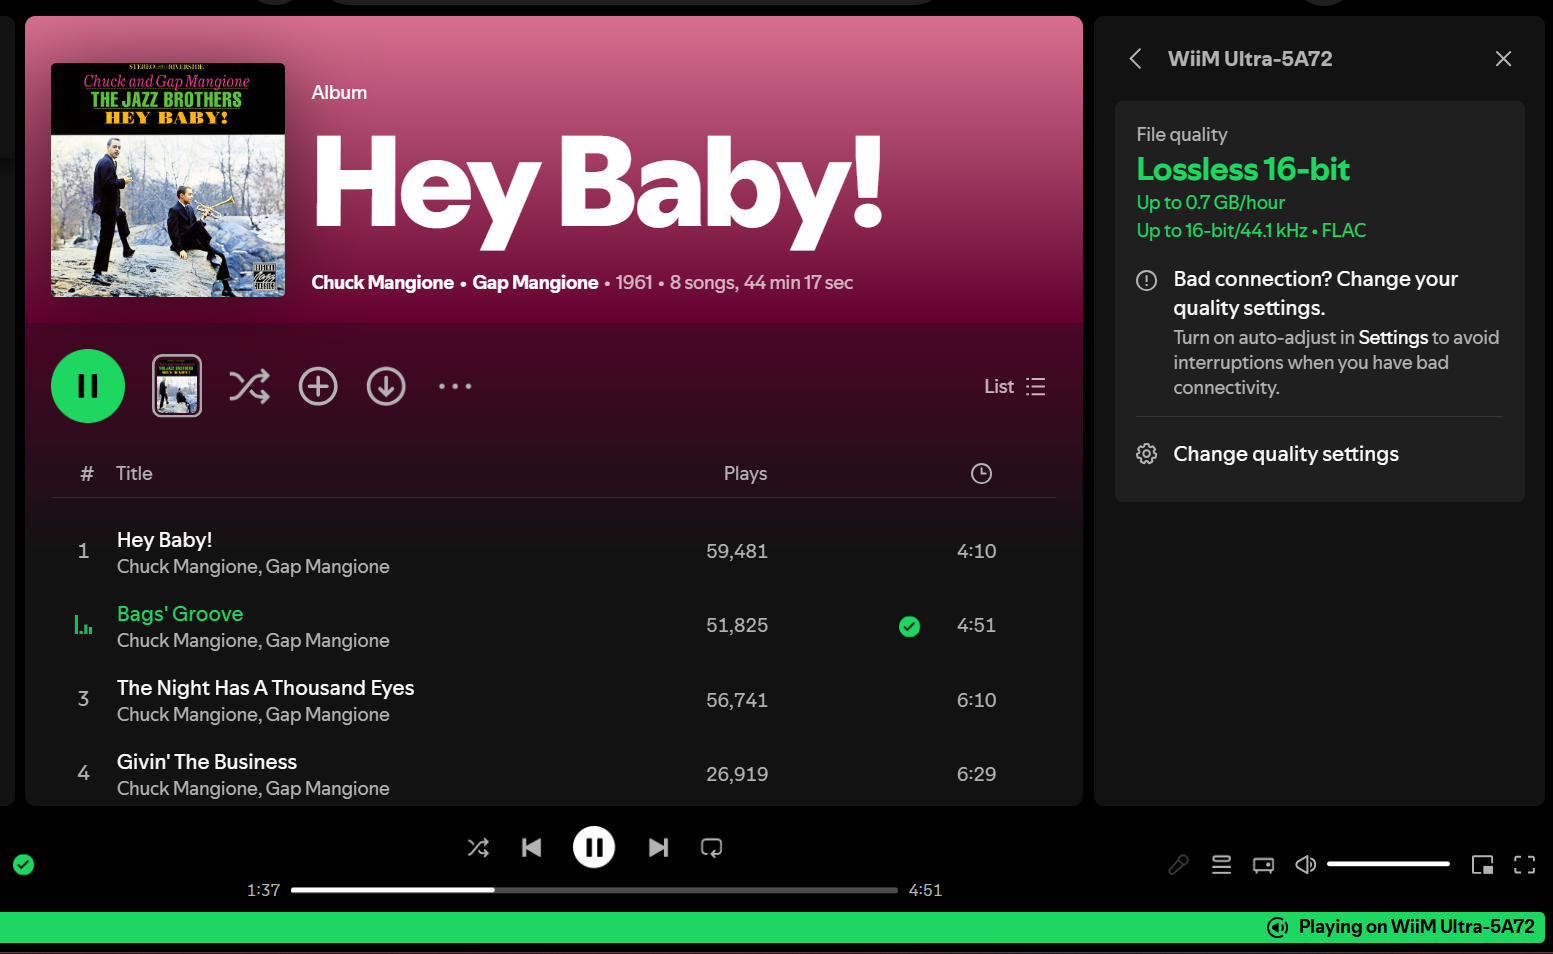Seek using the playback progress bar
Image resolution: width=1553 pixels, height=954 pixels.
(594, 890)
